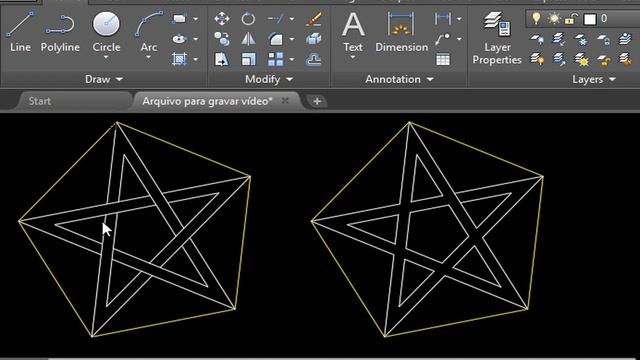The image size is (640, 360).
Task: Open the Linear dimension dropdown arrow
Action: (x=459, y=19)
